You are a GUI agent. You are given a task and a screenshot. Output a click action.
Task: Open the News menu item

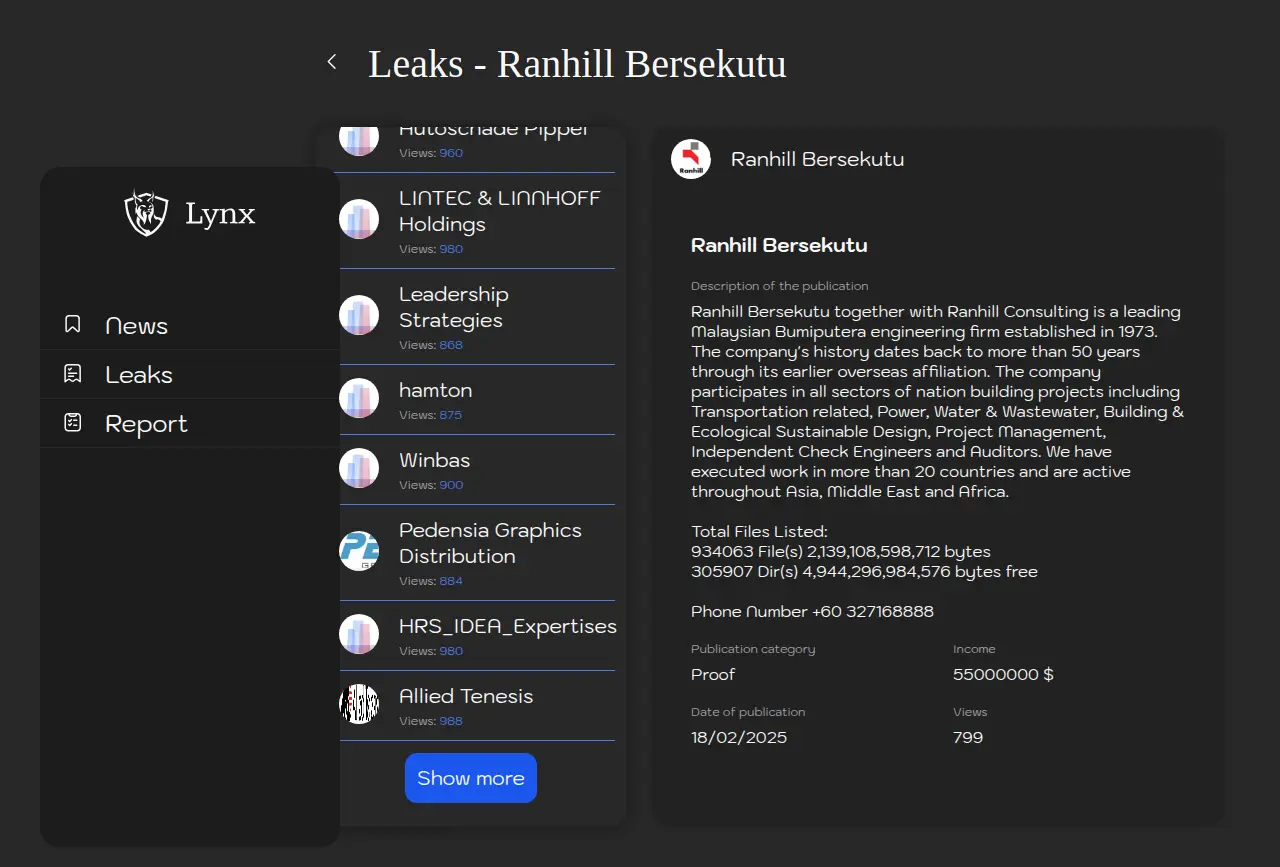[x=137, y=326]
